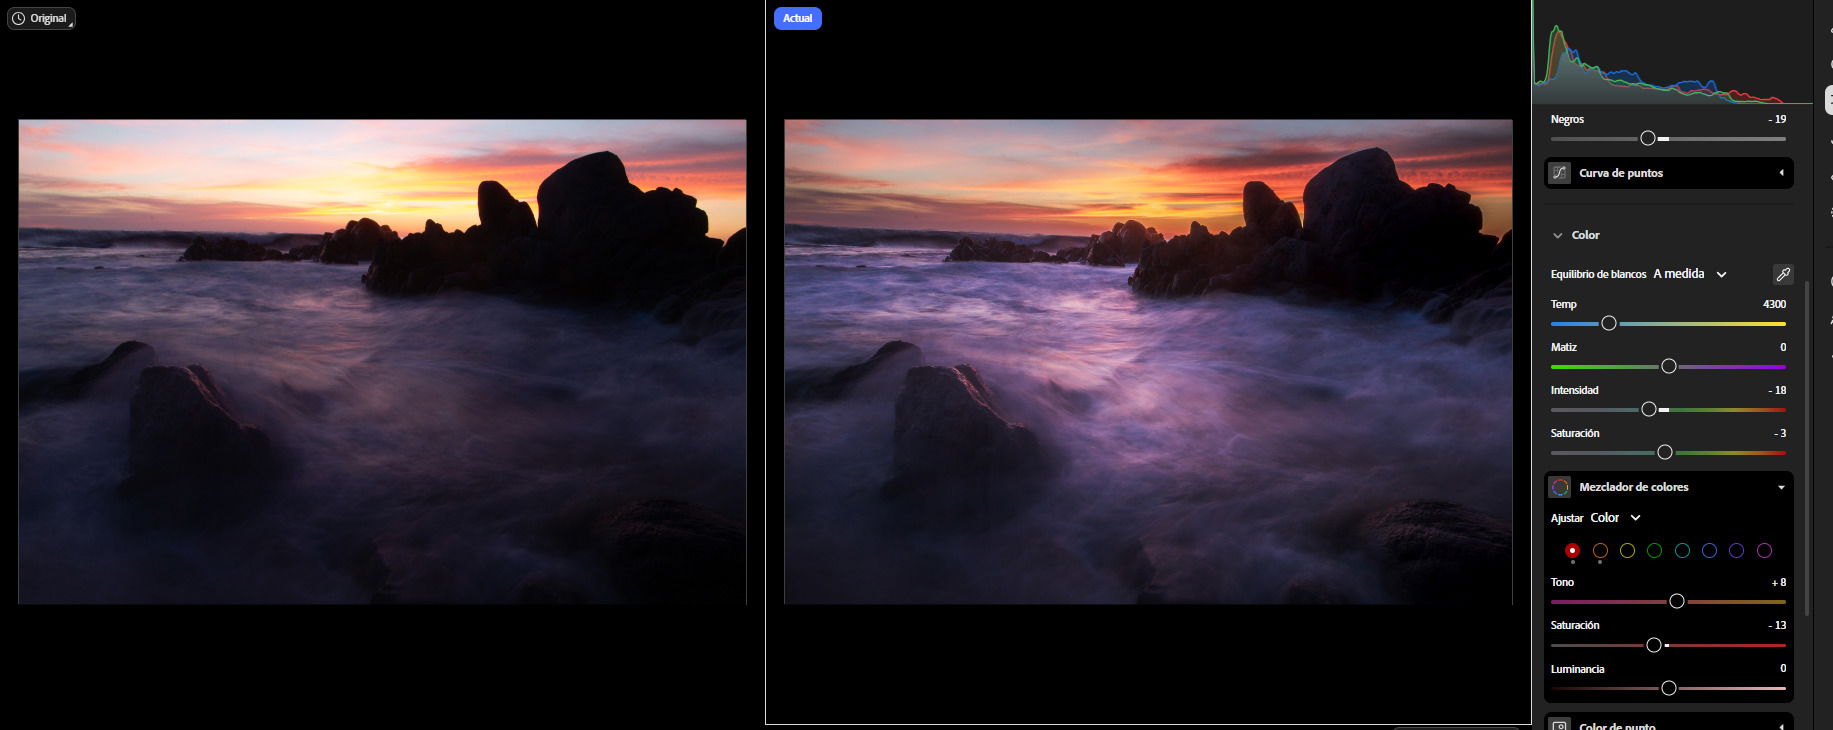Click the edit panel vertical scrollbar
The width and height of the screenshot is (1833, 730).
[x=1807, y=447]
